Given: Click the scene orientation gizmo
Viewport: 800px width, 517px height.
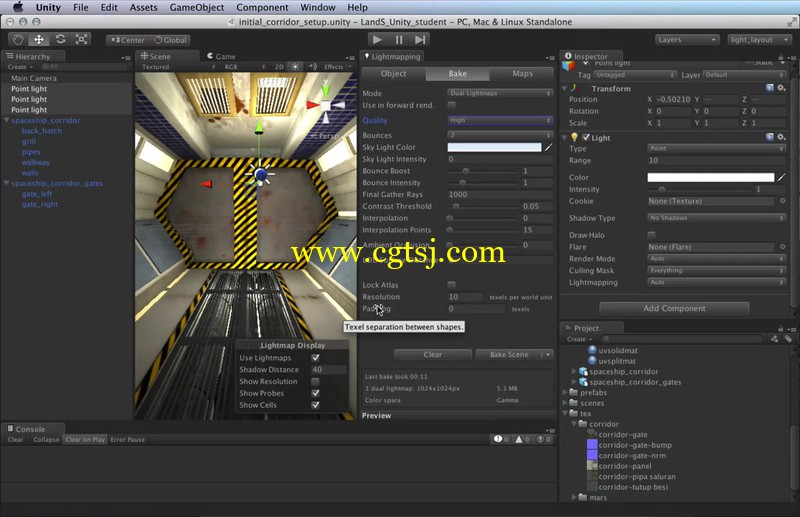Looking at the screenshot, I should click(x=326, y=105).
